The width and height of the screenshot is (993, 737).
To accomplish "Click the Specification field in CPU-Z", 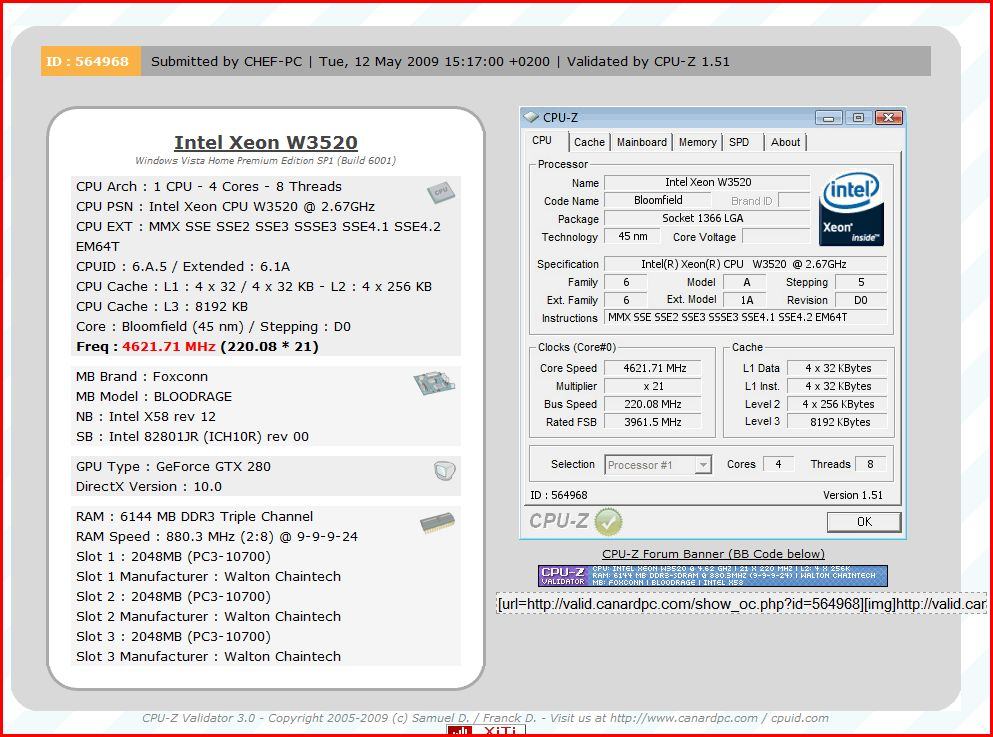I will point(746,264).
